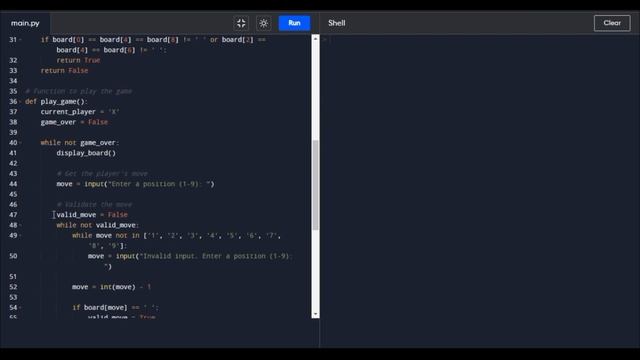The image size is (640, 360).
Task: Click the 'current_player' assignment on line 37
Action: (x=80, y=112)
